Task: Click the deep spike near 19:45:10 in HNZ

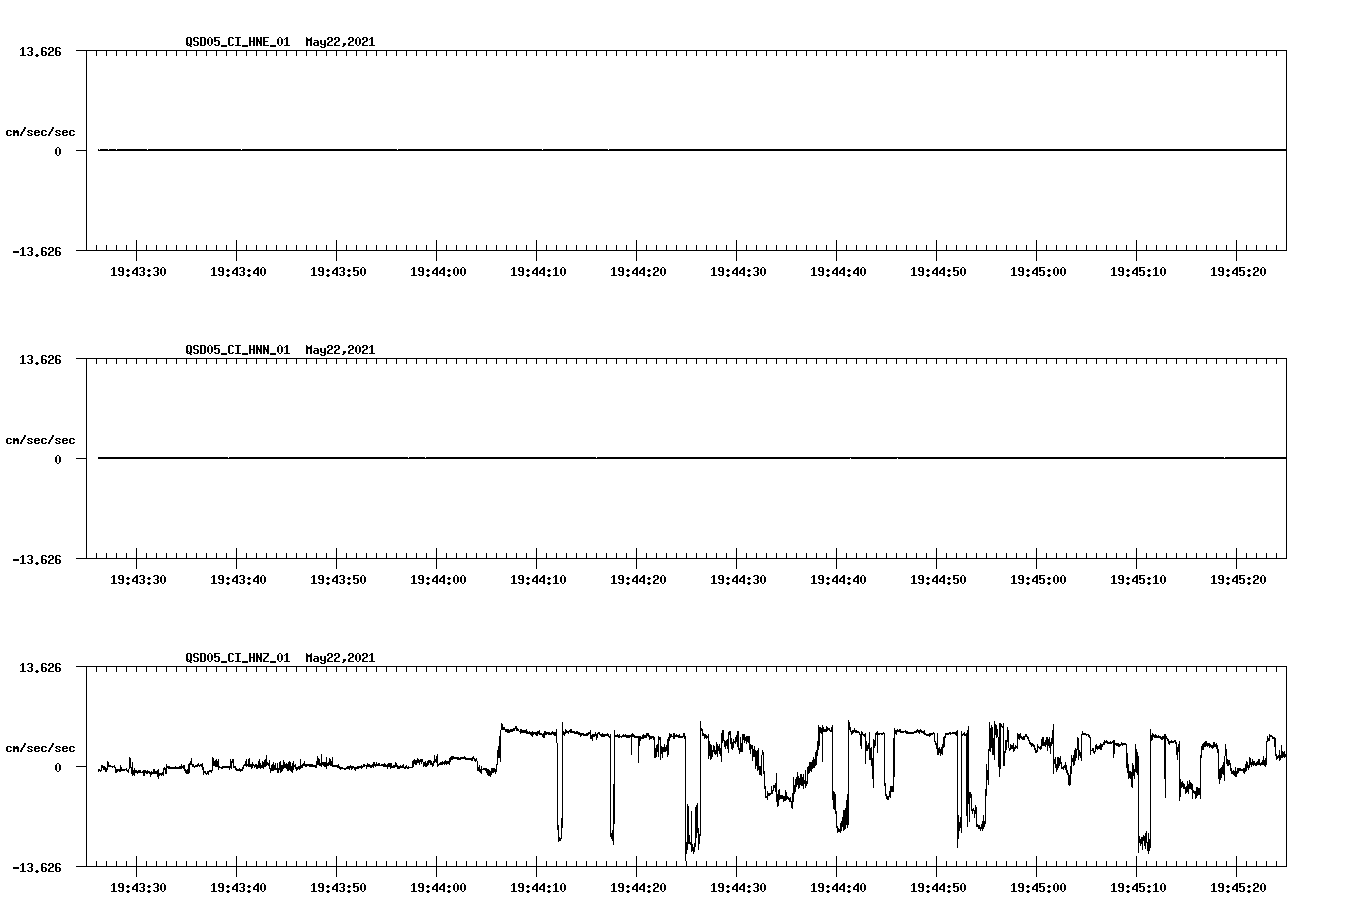Action: 1143,835
